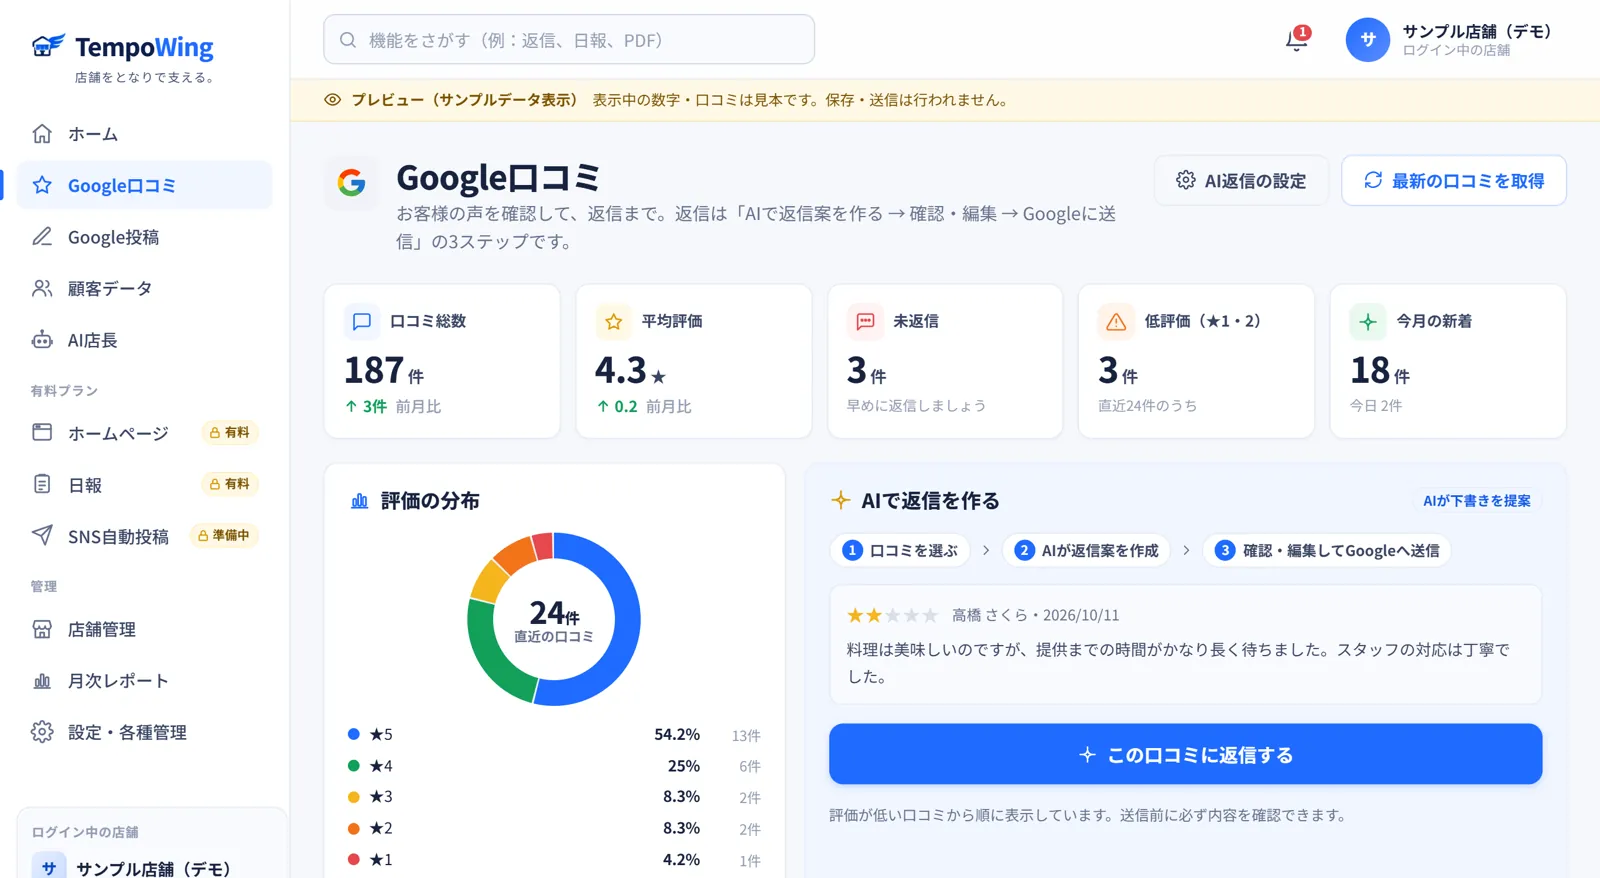1600x878 pixels.
Task: Click the 平均評価 stat card
Action: tap(693, 361)
